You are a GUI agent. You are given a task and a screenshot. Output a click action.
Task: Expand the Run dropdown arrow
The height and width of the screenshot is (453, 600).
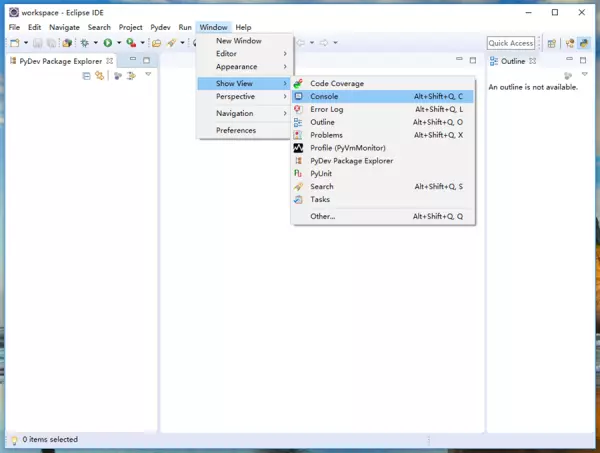(x=119, y=43)
